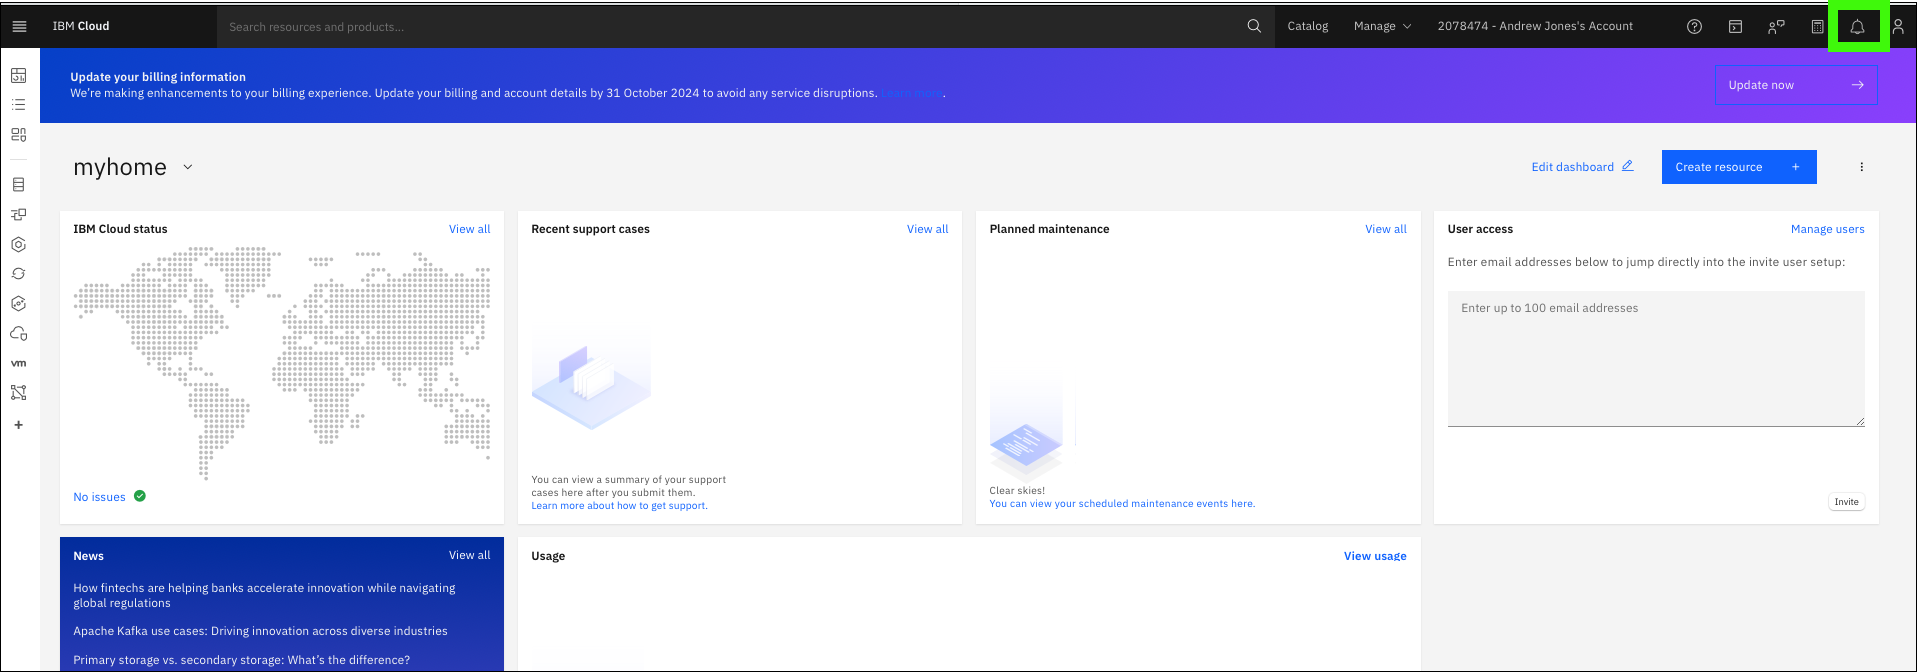Click the arrow on Update now button

[1857, 85]
